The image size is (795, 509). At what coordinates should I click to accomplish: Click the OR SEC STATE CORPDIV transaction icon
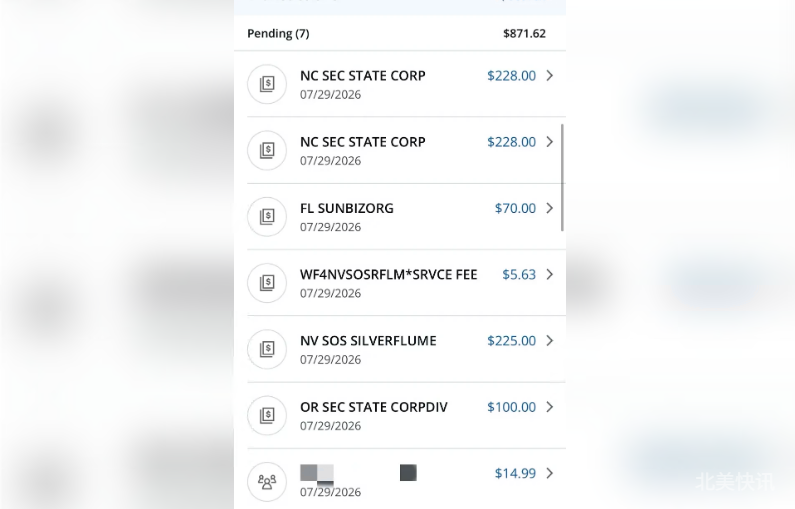coord(267,416)
